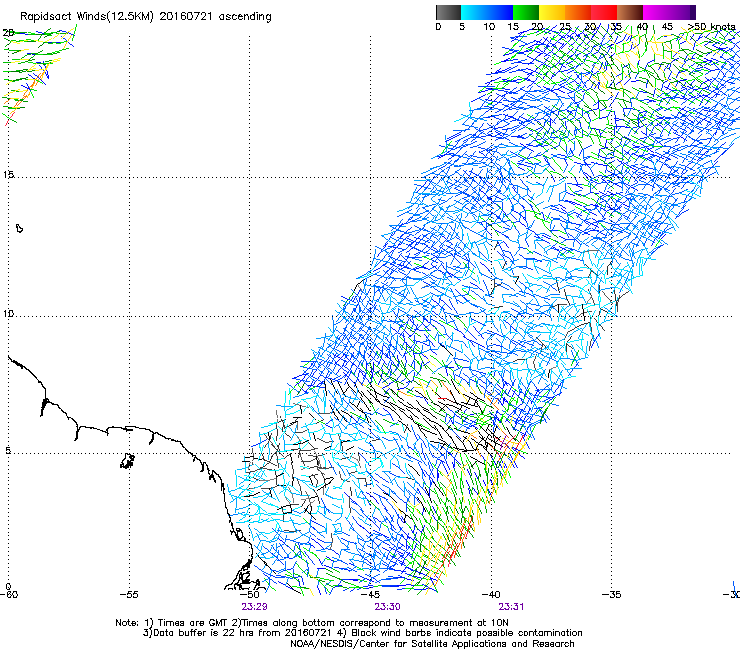Click the purple time label '23:31'
Viewport: 740px width, 650px height.
click(511, 607)
